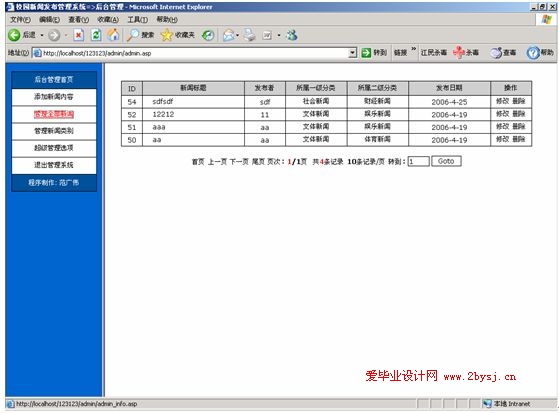
Task: Click the Goto button
Action: pyautogui.click(x=446, y=161)
